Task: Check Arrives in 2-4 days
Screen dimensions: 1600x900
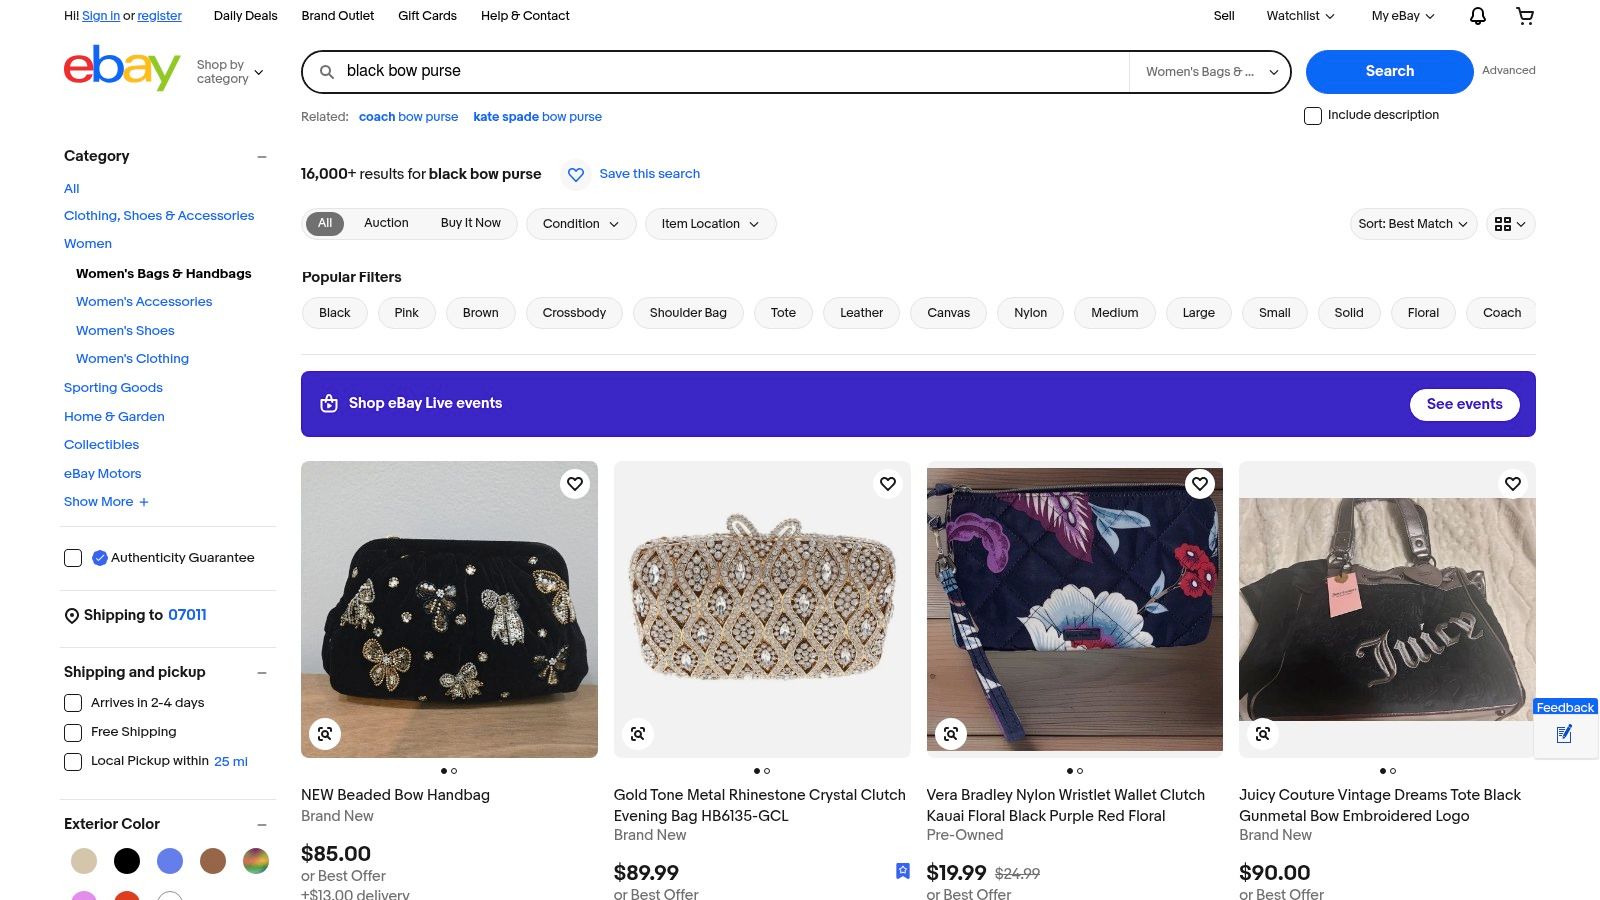Action: tap(73, 703)
